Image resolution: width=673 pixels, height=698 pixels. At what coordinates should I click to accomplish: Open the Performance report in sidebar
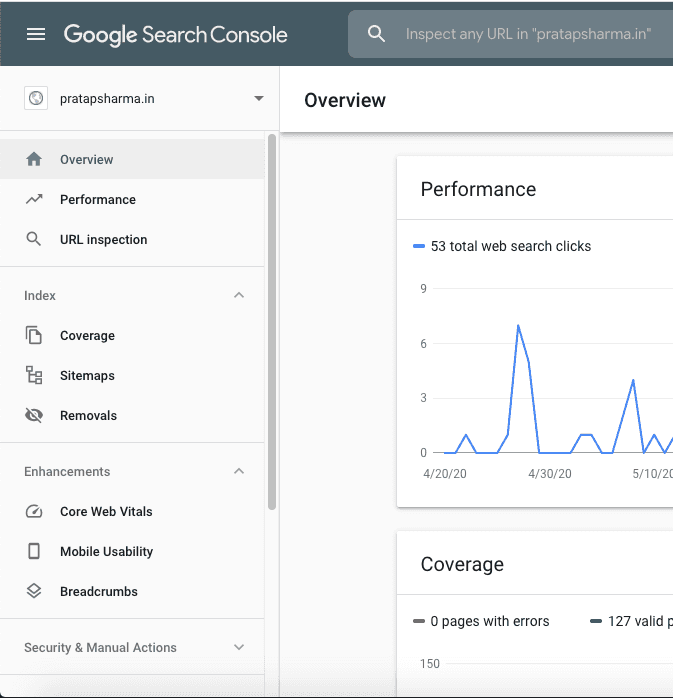pos(132,199)
